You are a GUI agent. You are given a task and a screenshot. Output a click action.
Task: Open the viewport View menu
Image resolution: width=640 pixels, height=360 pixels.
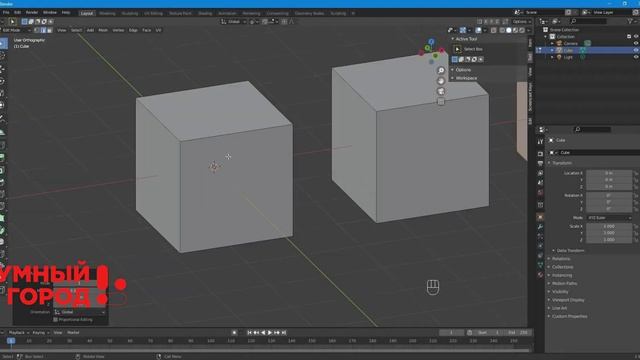click(62, 30)
